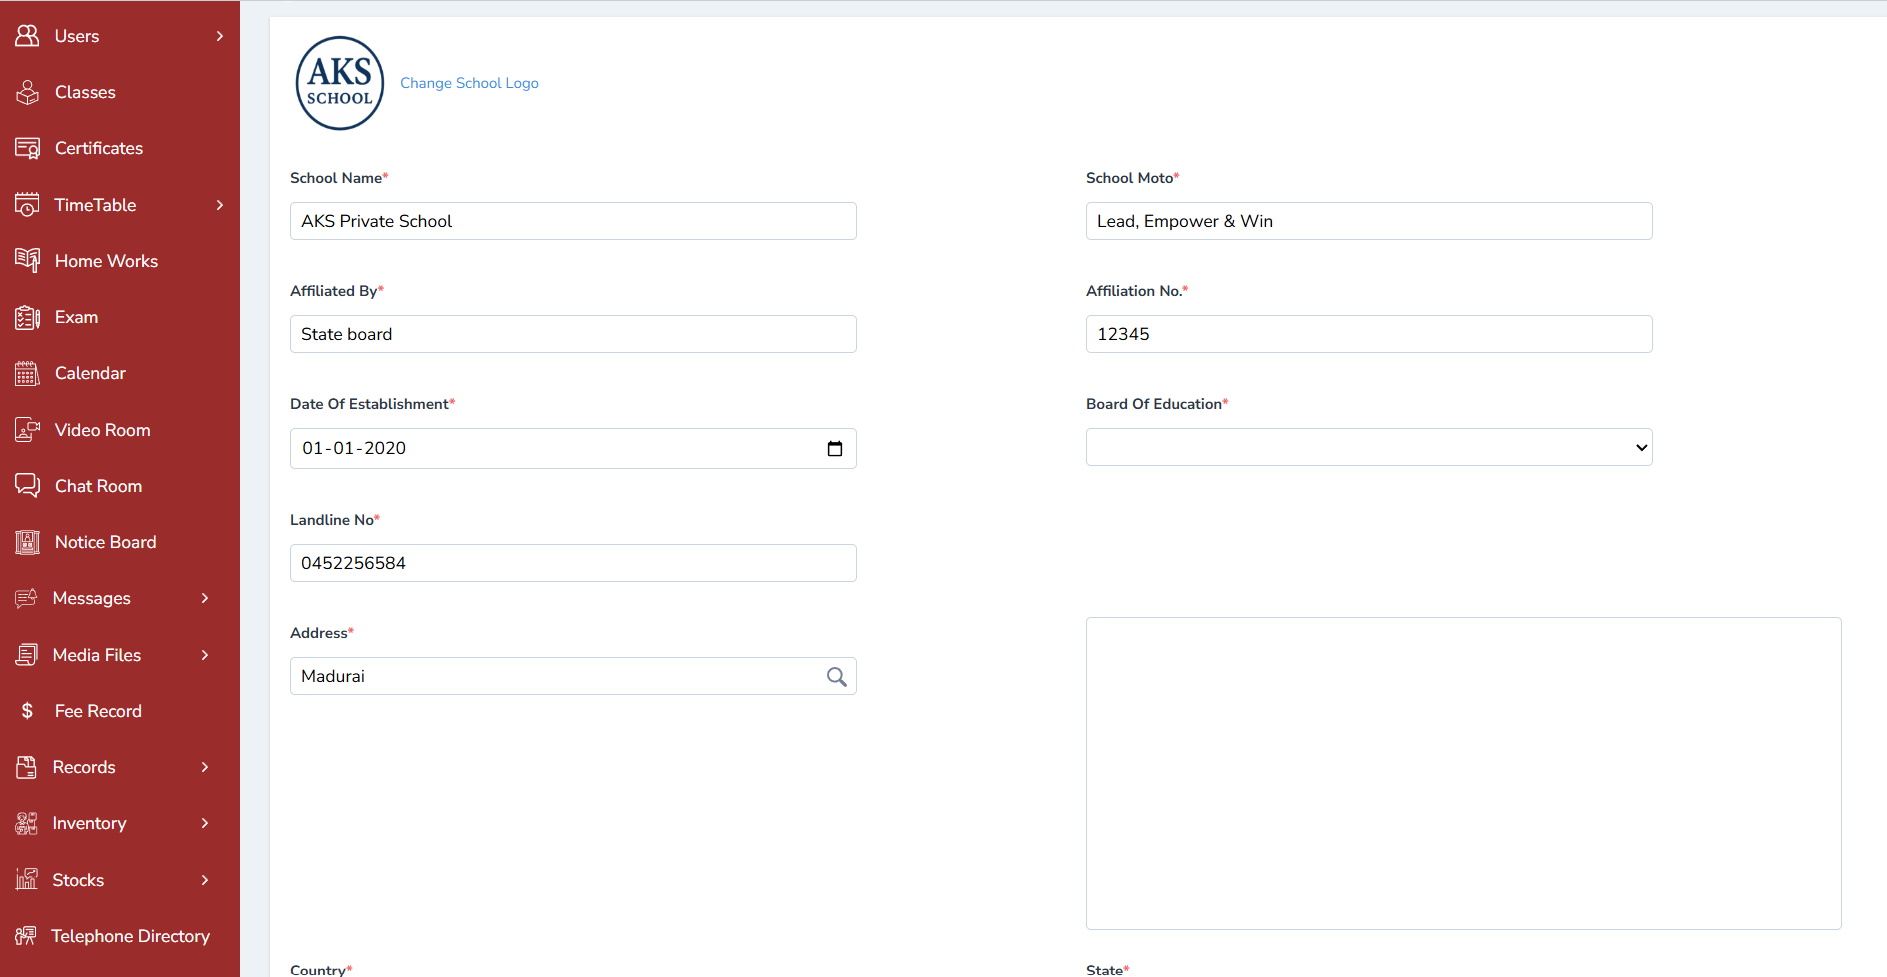Click inside the School Name field
The image size is (1887, 977).
[572, 221]
